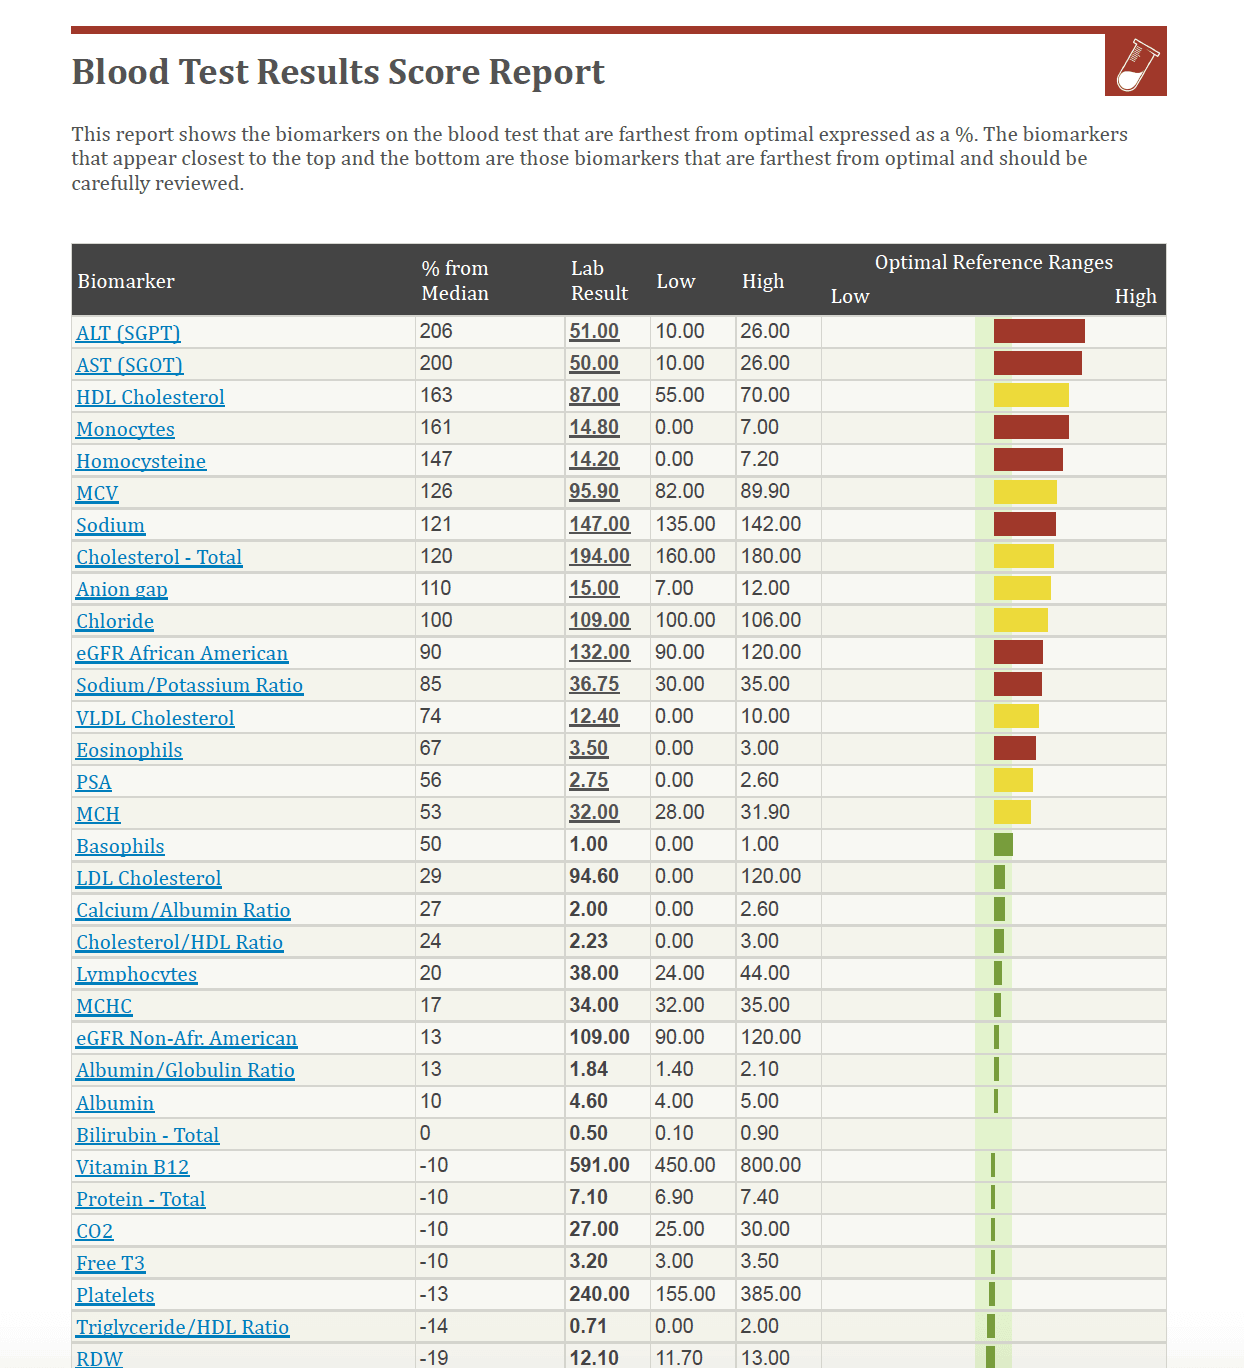The height and width of the screenshot is (1368, 1244).
Task: Open the Vitamin B12 biomarker link
Action: pyautogui.click(x=132, y=1167)
